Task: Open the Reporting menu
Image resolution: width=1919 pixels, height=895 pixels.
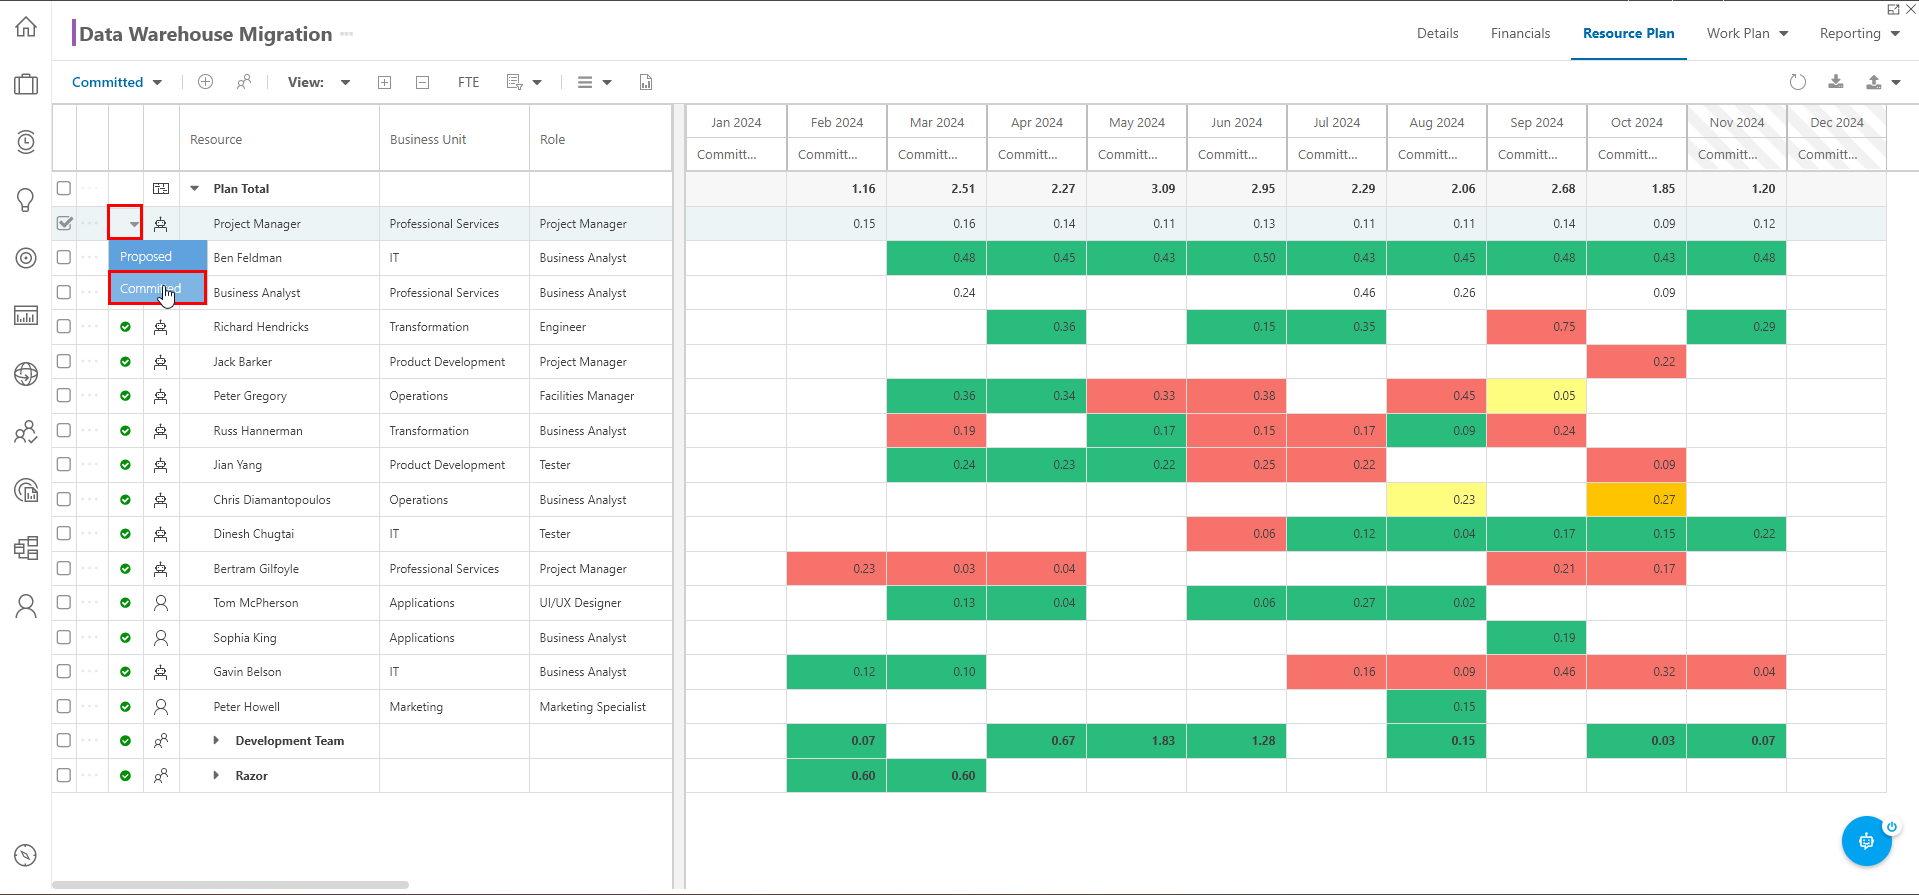Action: click(1860, 33)
